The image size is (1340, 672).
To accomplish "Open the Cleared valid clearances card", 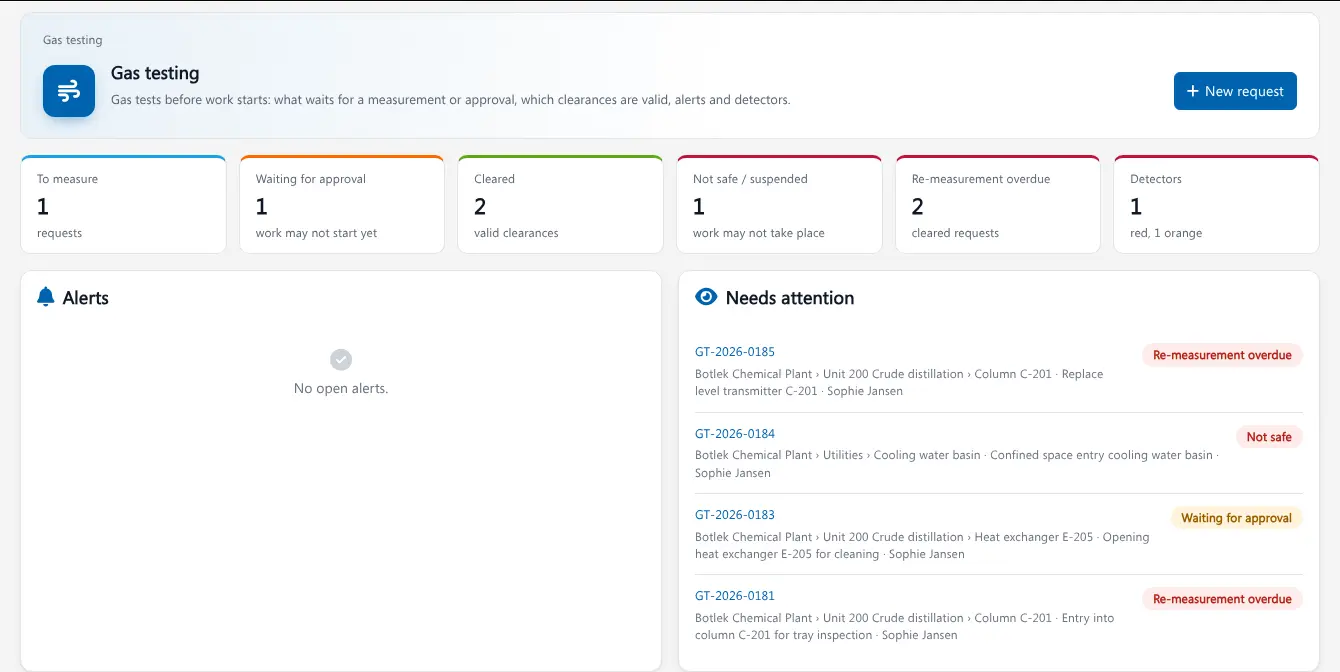I will (x=560, y=205).
